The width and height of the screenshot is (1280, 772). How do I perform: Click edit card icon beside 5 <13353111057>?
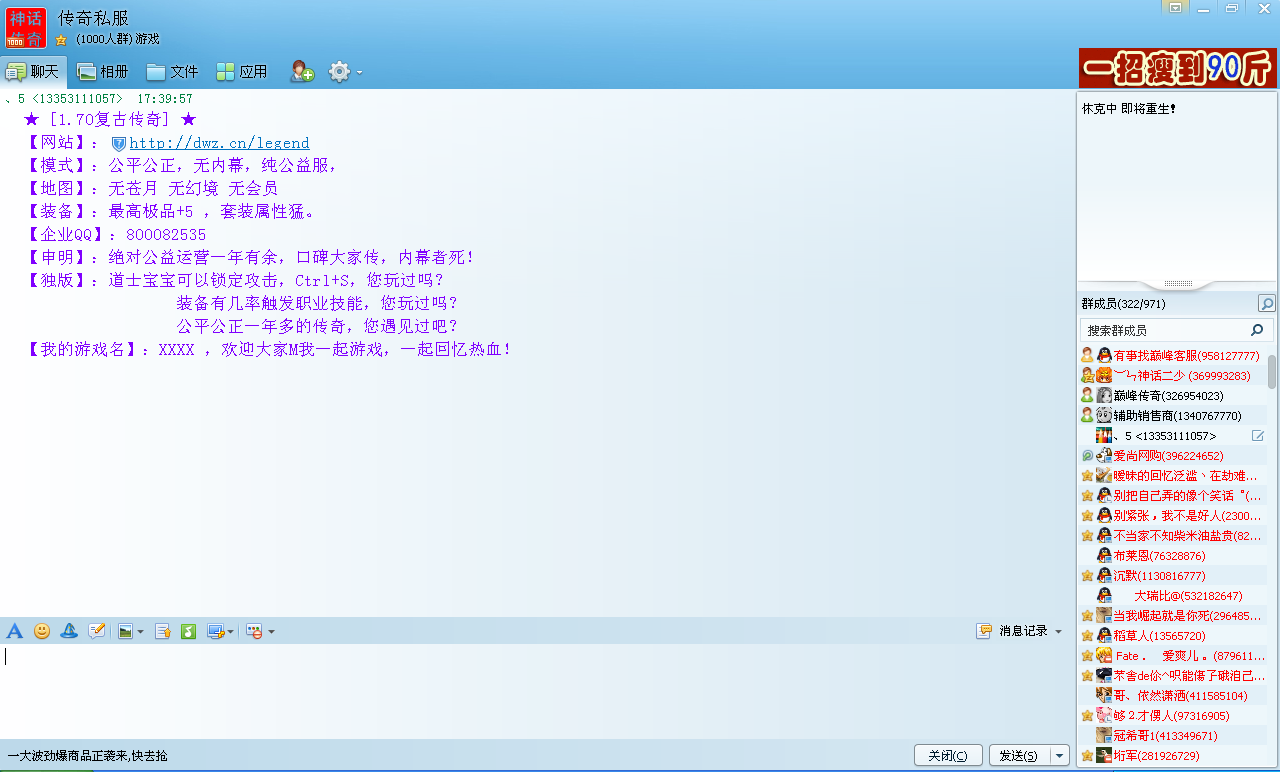click(1258, 436)
